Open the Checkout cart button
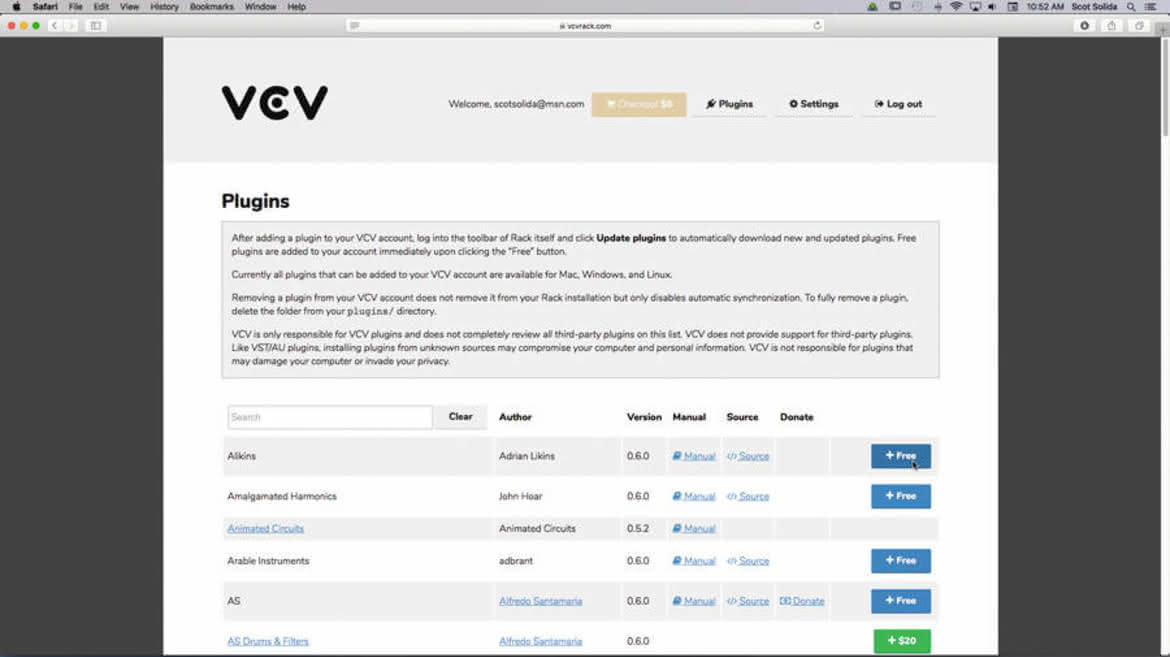The height and width of the screenshot is (657, 1170). tap(639, 104)
